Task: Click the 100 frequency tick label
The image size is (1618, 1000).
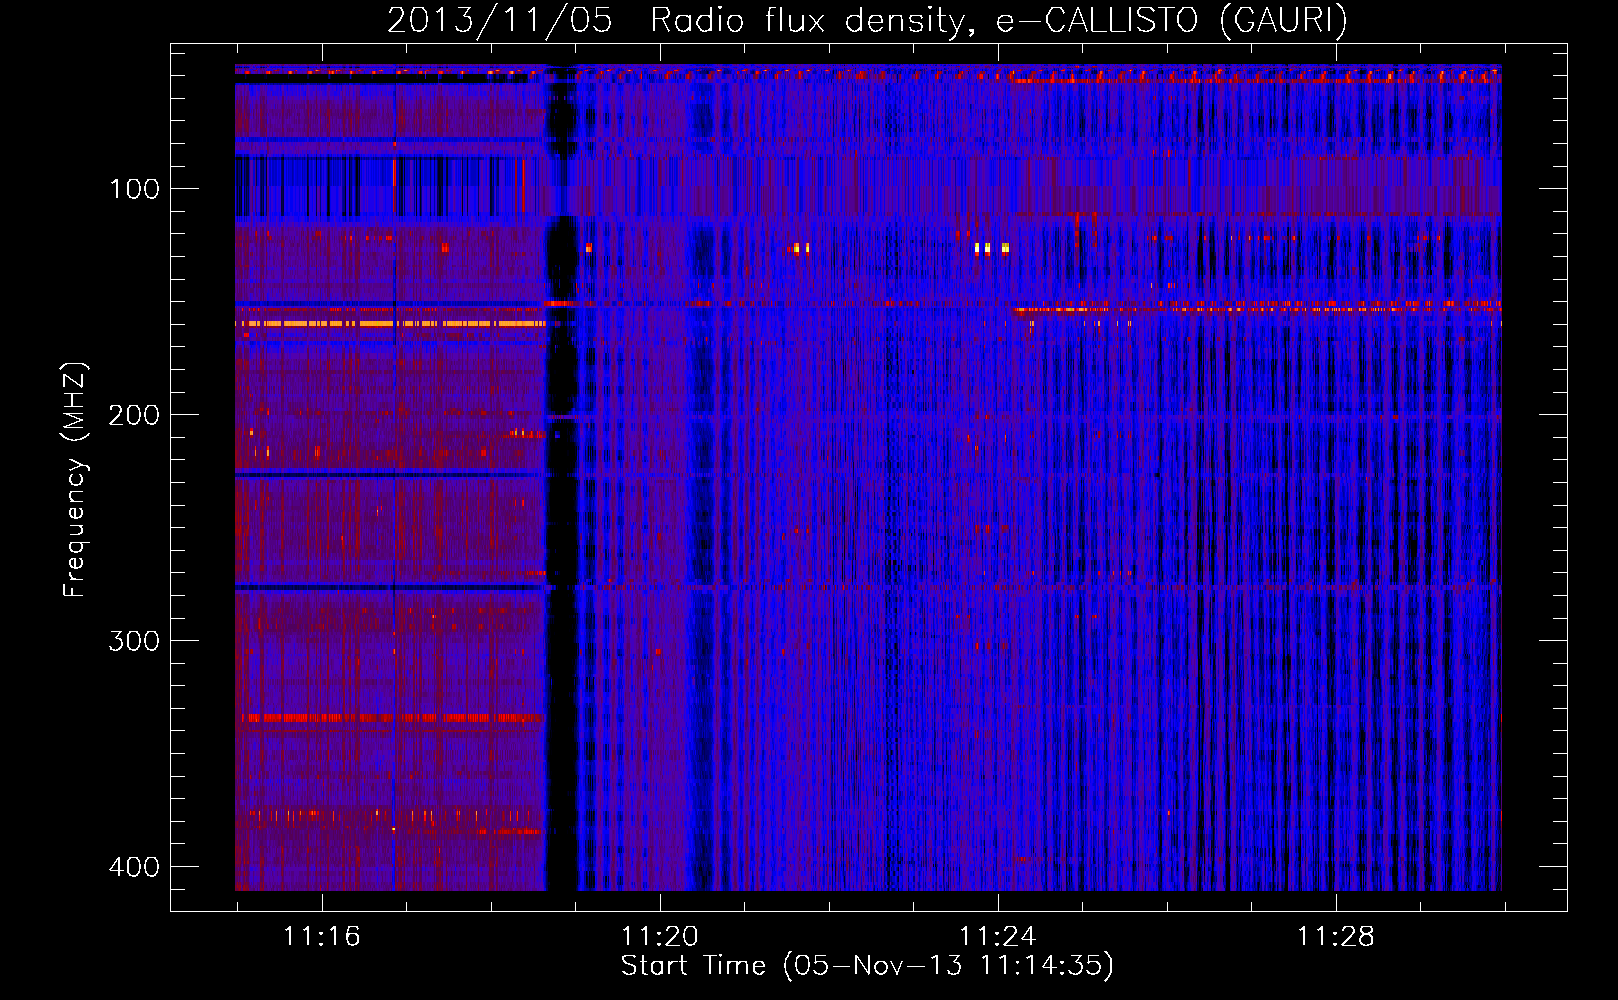Action: (x=134, y=189)
